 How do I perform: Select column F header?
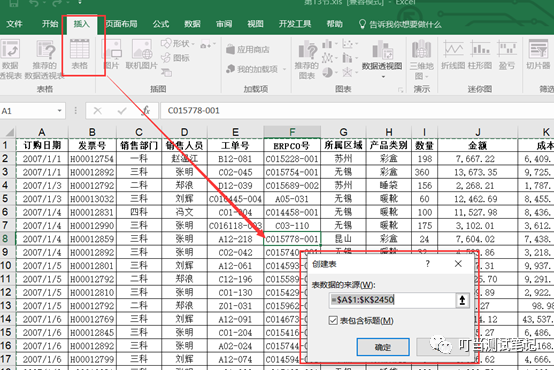[x=292, y=132]
